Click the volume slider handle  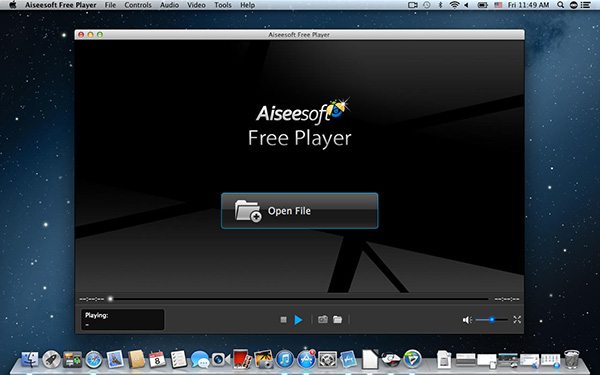492,320
